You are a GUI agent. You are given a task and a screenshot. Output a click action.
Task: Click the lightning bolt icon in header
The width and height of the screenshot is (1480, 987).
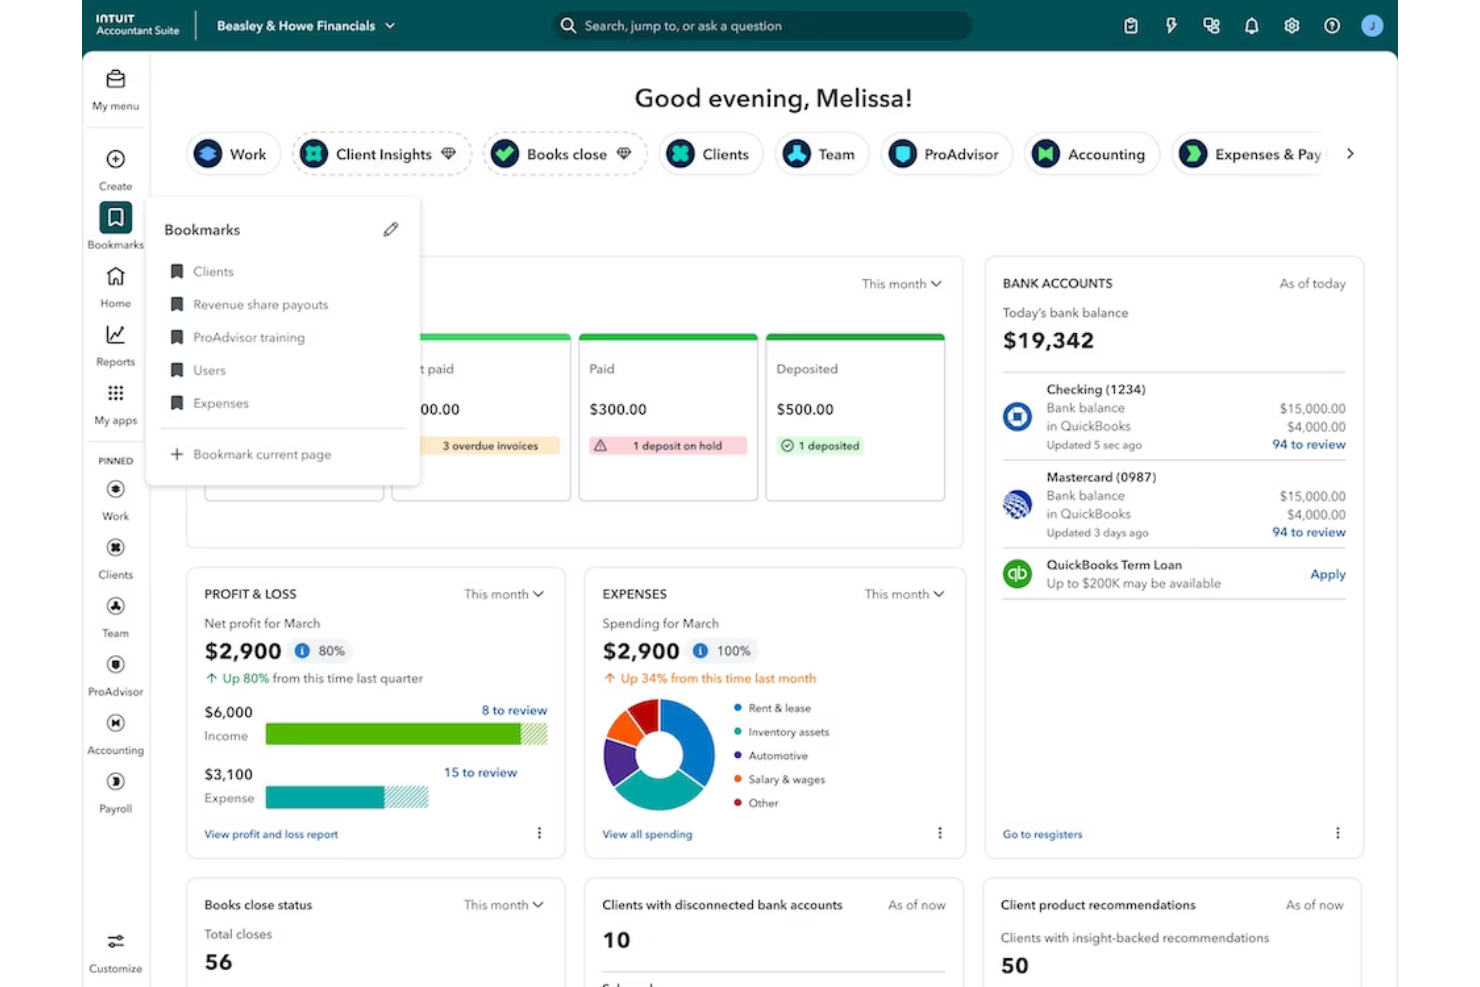click(1171, 26)
